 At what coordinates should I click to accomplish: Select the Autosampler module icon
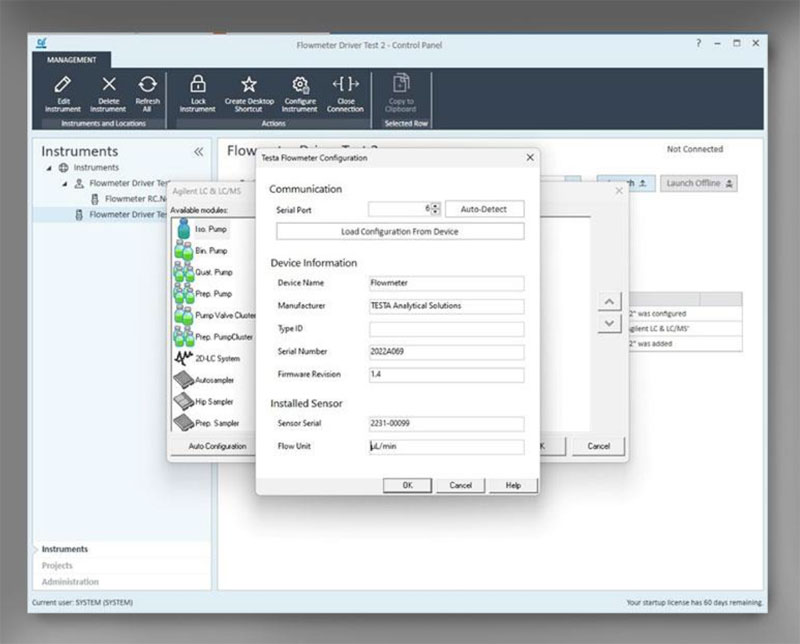click(184, 380)
